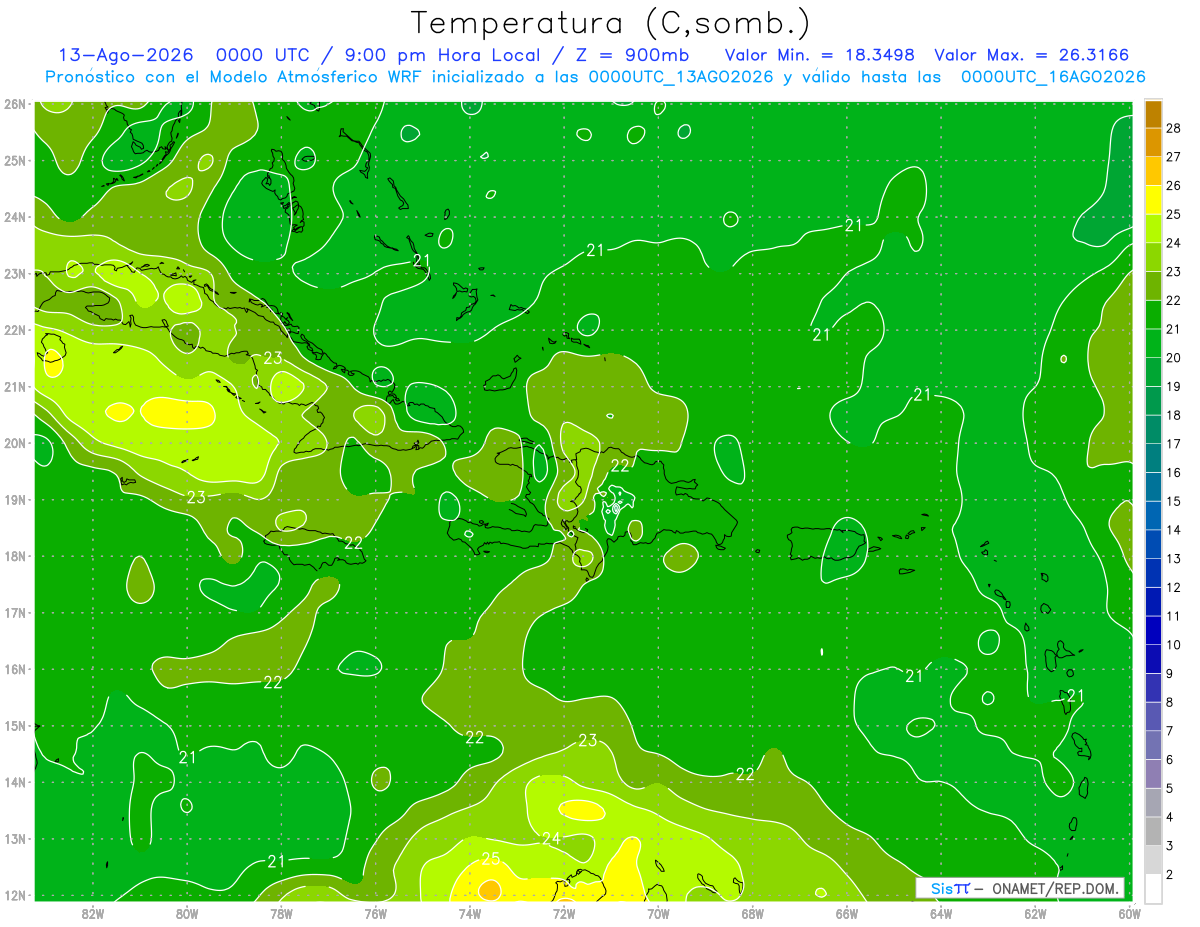
Task: Click the blue color bar segment between 14 and 15
Action: tap(1153, 515)
